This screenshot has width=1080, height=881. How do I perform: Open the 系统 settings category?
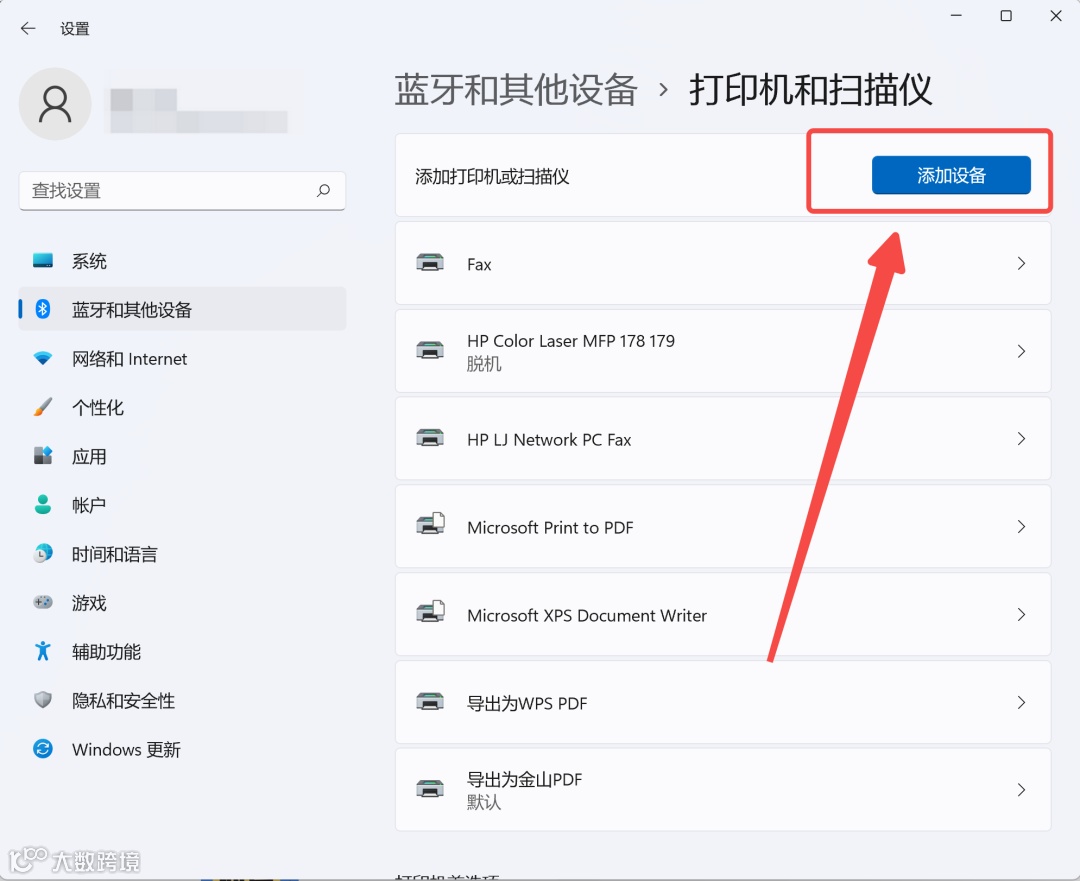point(182,261)
